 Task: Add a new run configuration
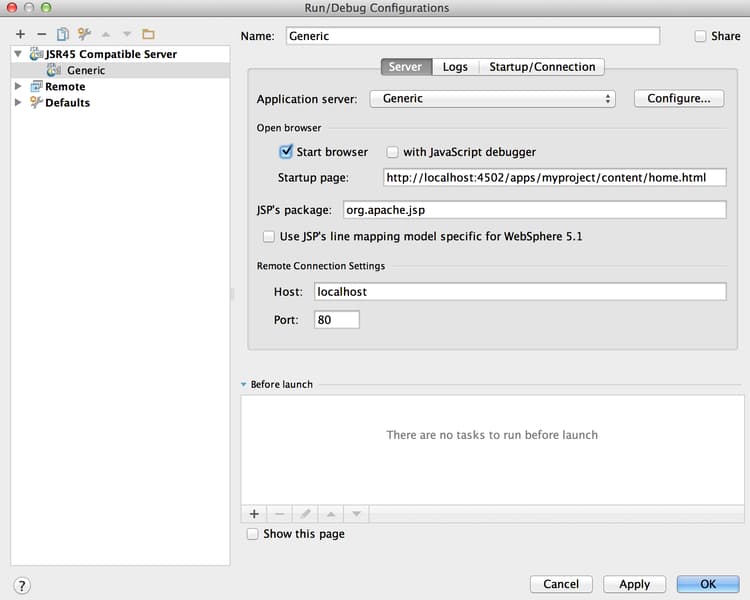pyautogui.click(x=20, y=34)
